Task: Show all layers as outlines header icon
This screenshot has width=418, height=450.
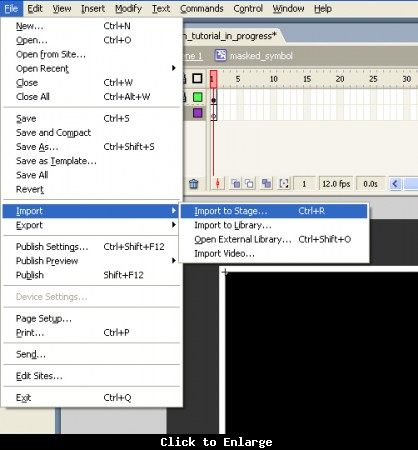Action: point(197,79)
